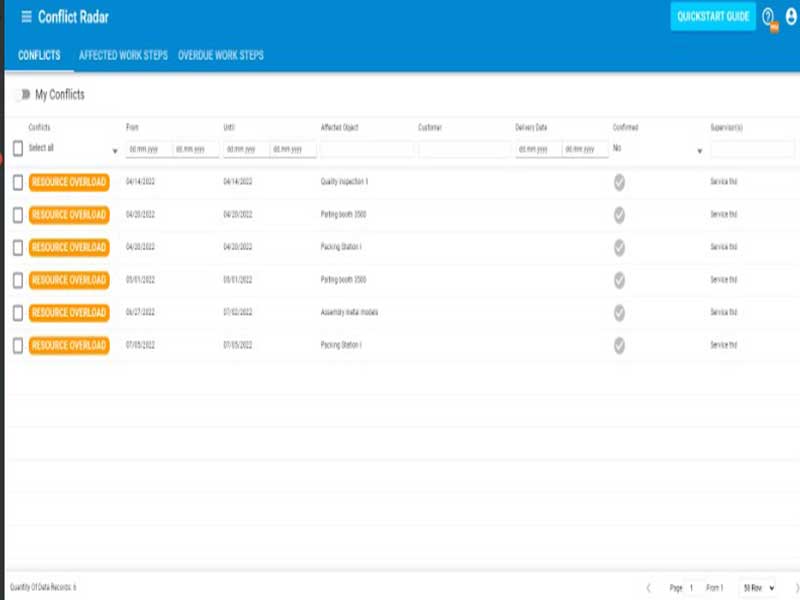Go to next page arrow
800x600 pixels.
coord(796,587)
